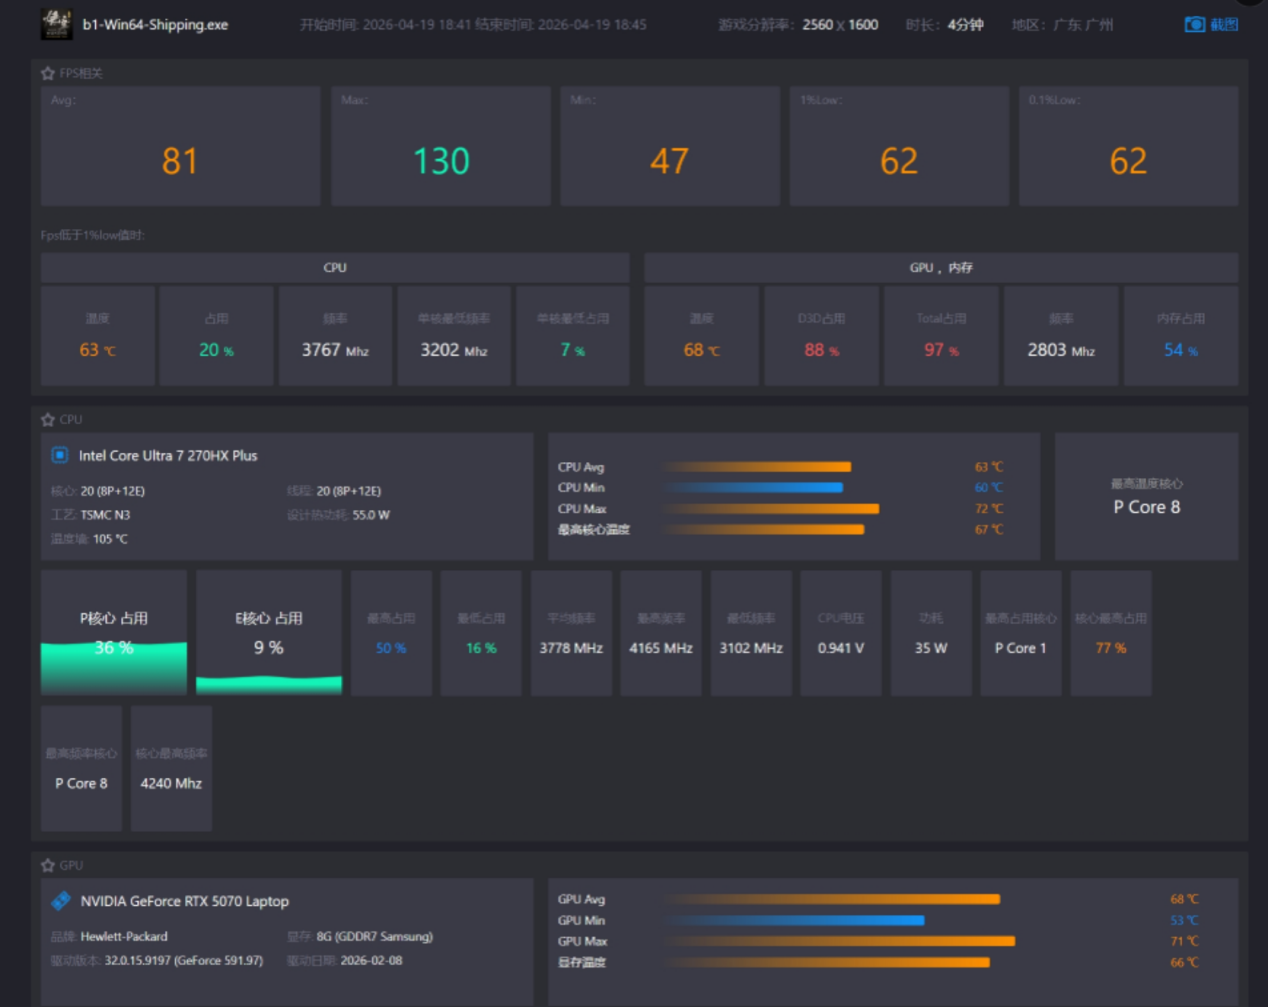Click the camera screenshot icon

click(1194, 24)
